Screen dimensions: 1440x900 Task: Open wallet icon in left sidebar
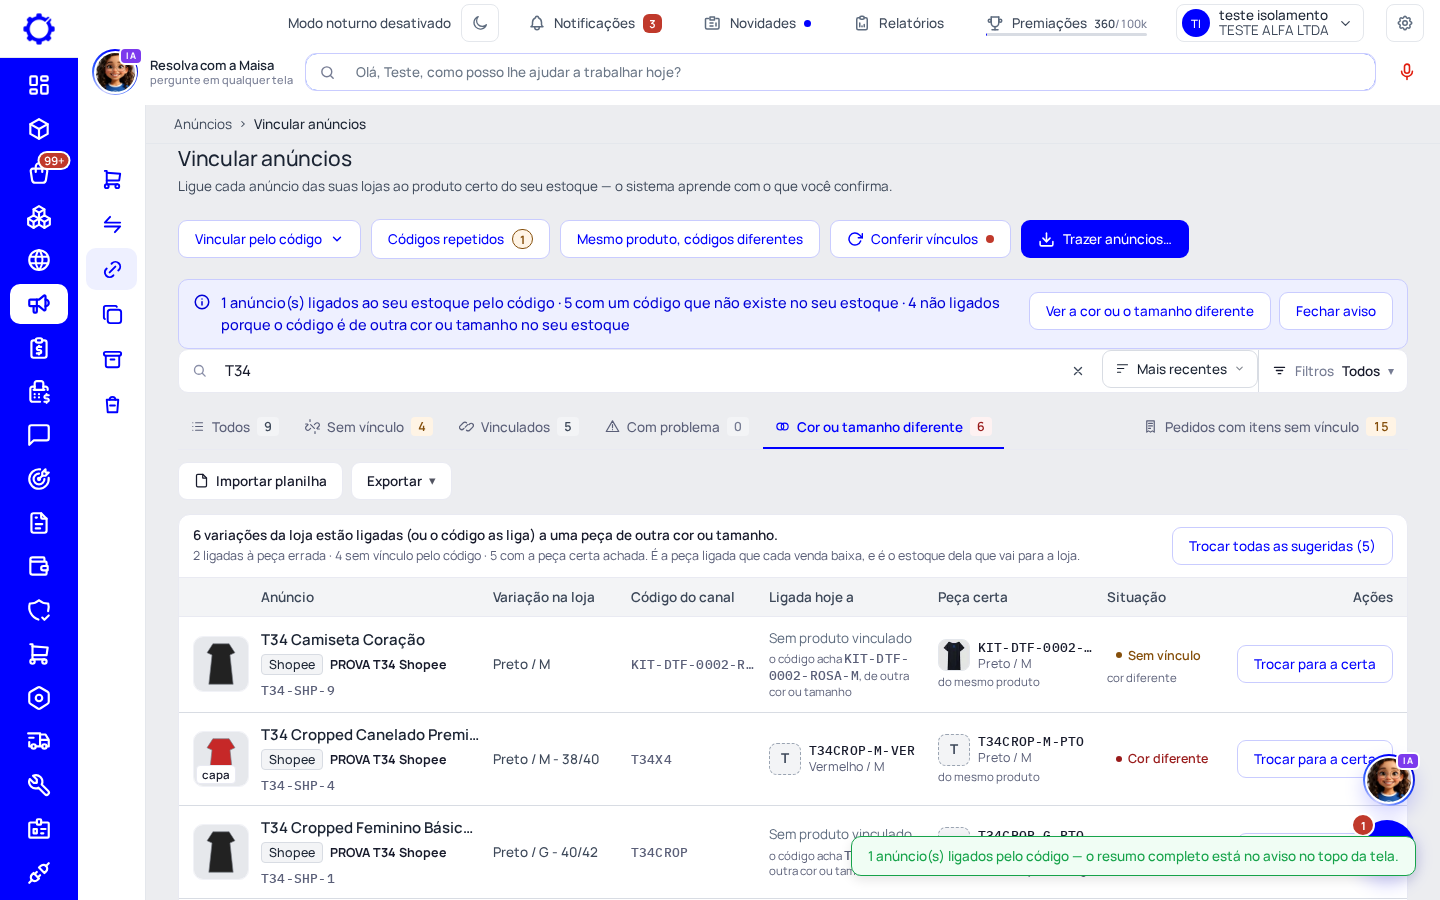pos(39,567)
